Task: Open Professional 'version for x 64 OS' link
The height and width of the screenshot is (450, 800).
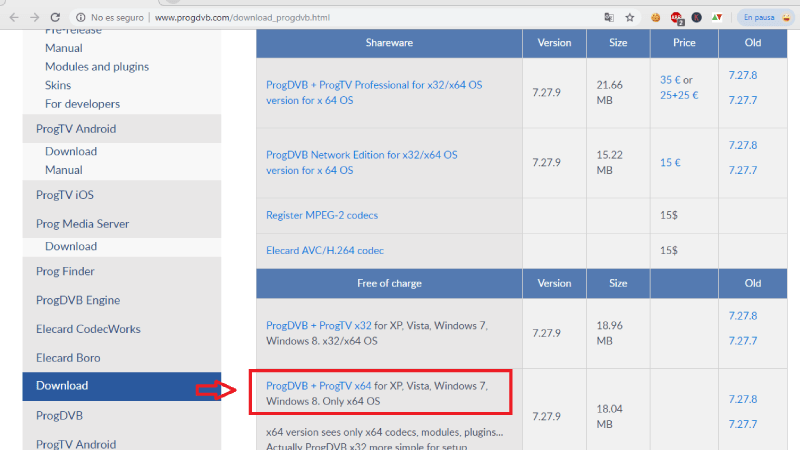Action: (x=310, y=100)
